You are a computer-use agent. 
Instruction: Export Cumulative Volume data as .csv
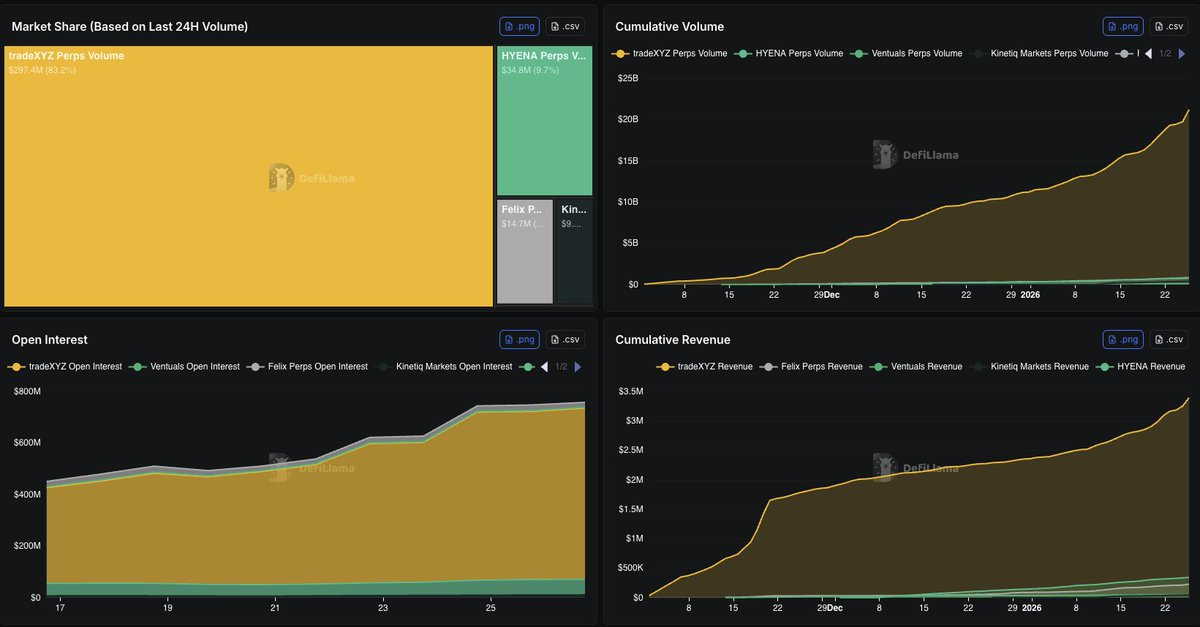(x=1169, y=27)
